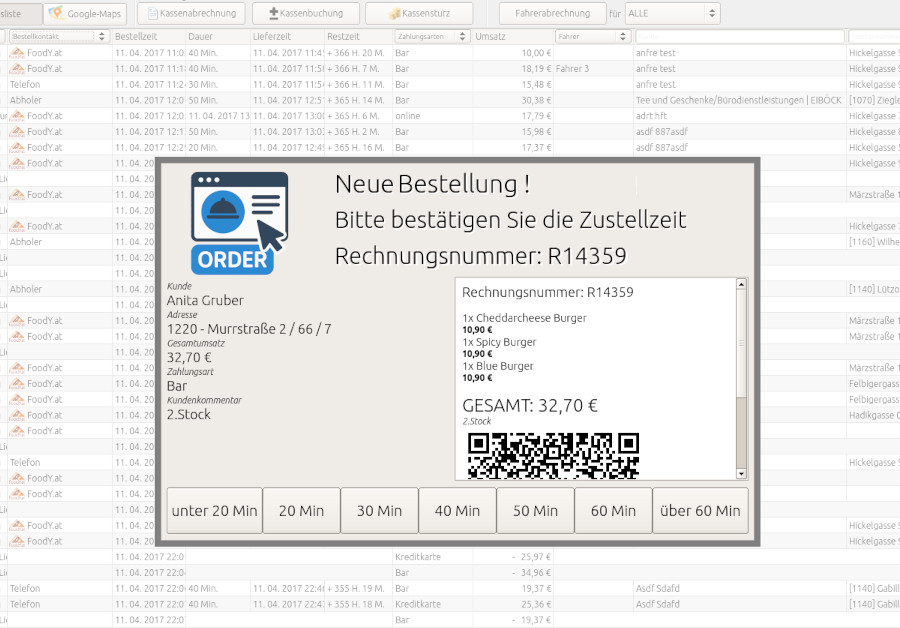Confirm delivery time of 30 Min
The width and height of the screenshot is (900, 628).
click(379, 510)
